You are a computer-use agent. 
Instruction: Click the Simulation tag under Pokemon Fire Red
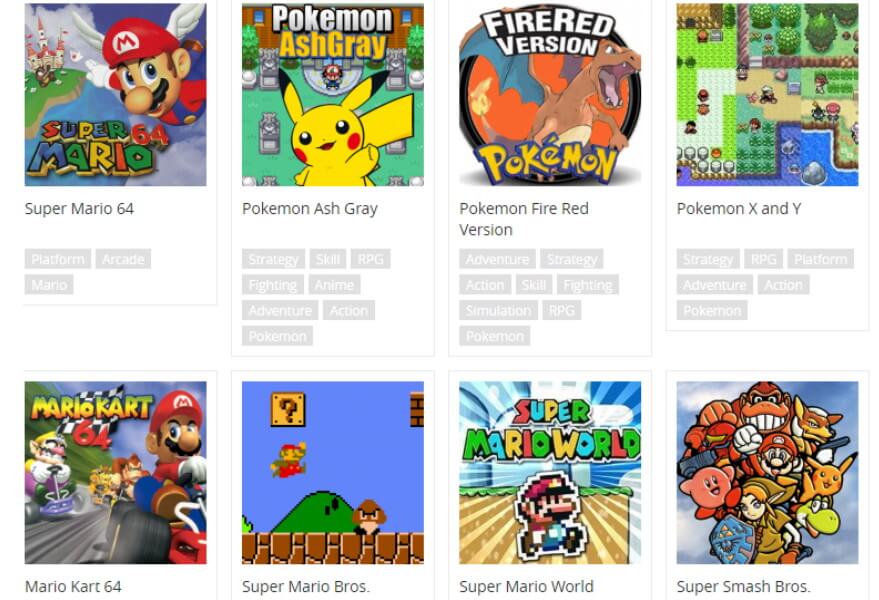498,311
